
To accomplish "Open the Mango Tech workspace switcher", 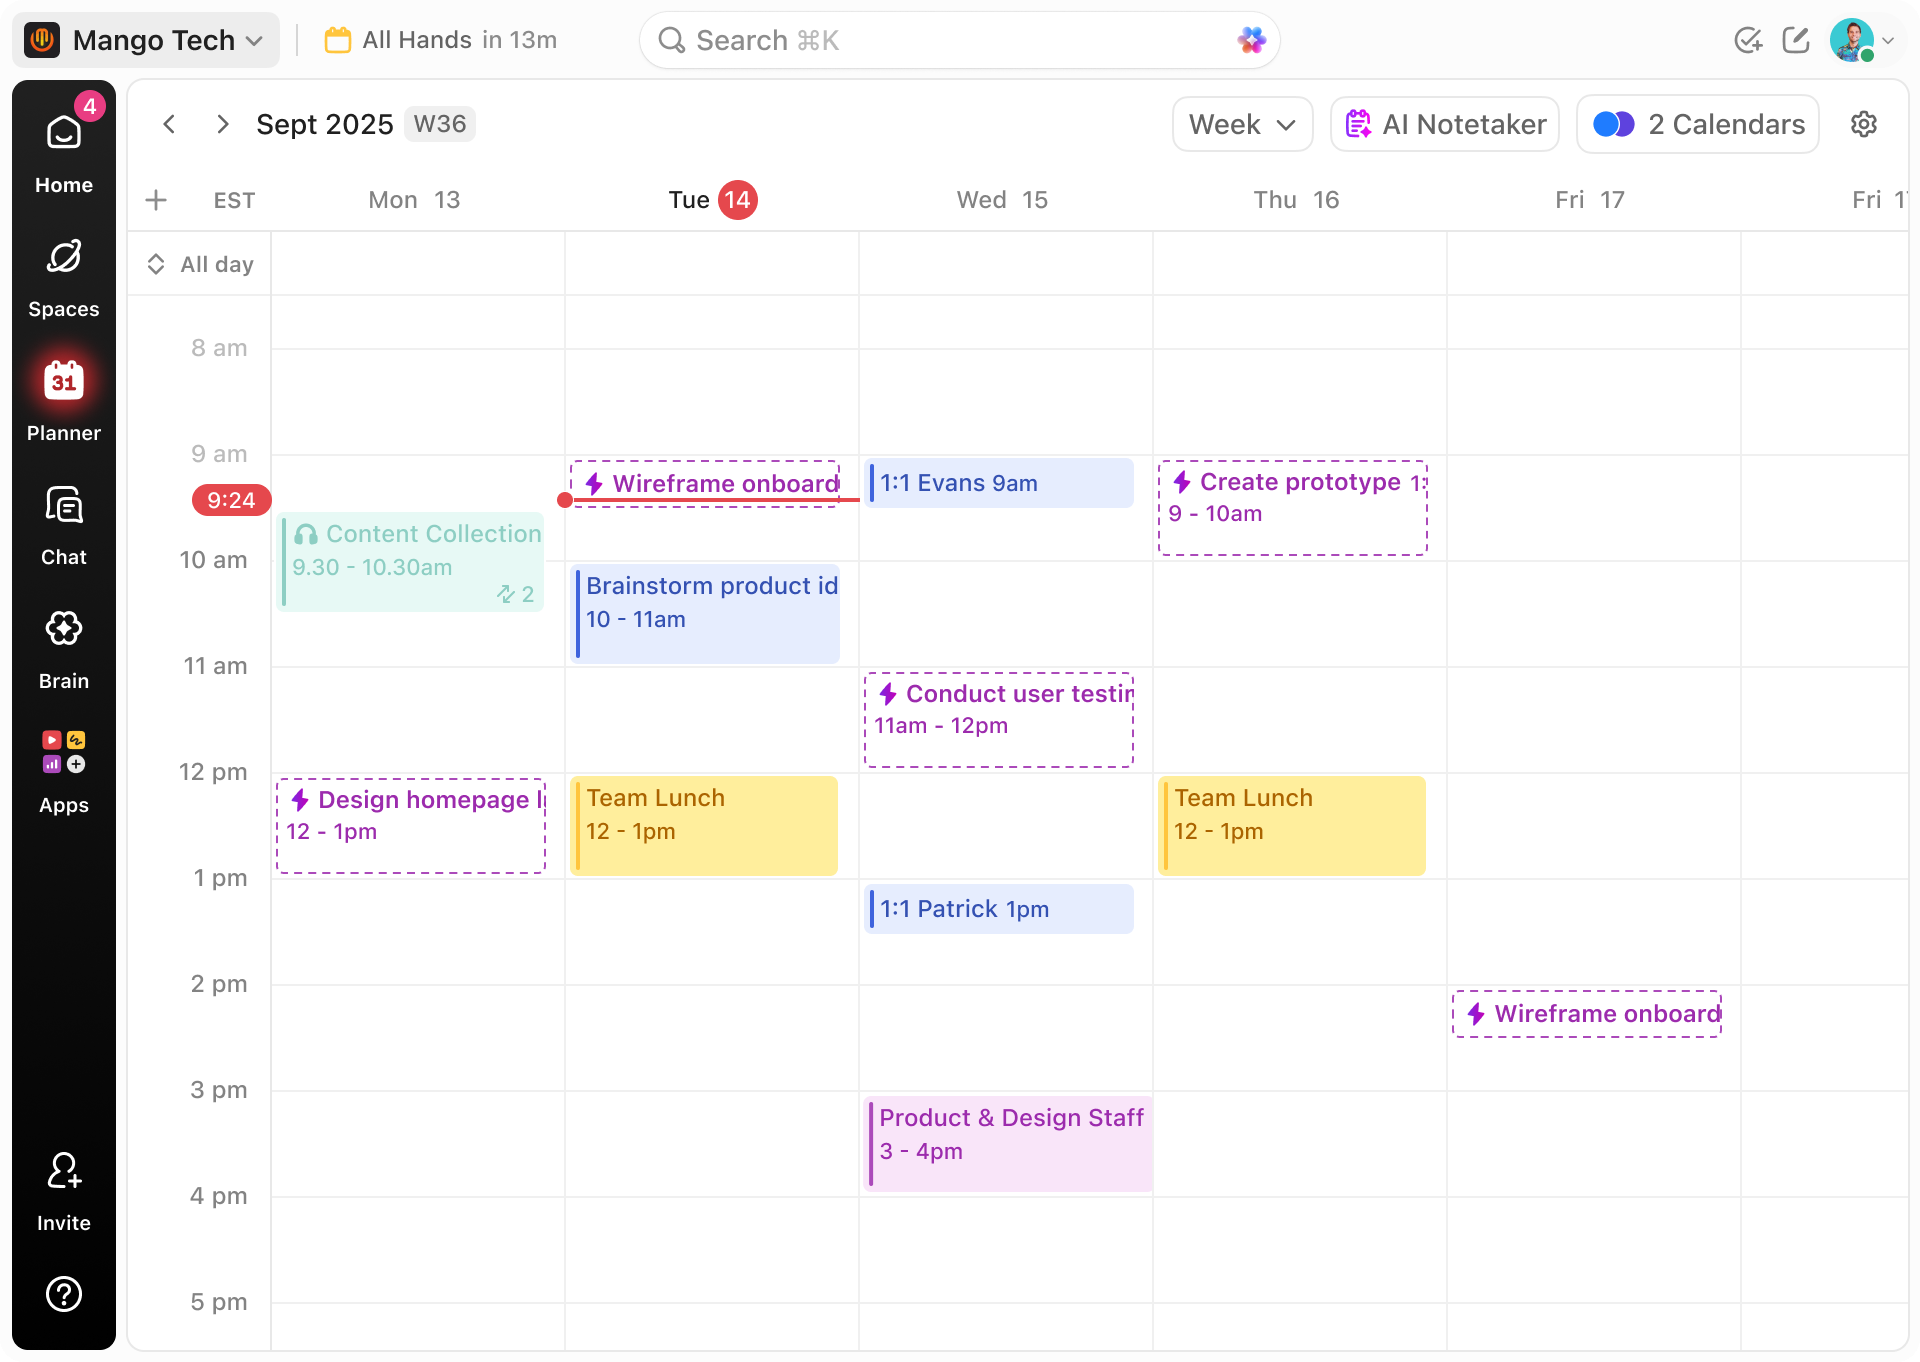I will (146, 40).
